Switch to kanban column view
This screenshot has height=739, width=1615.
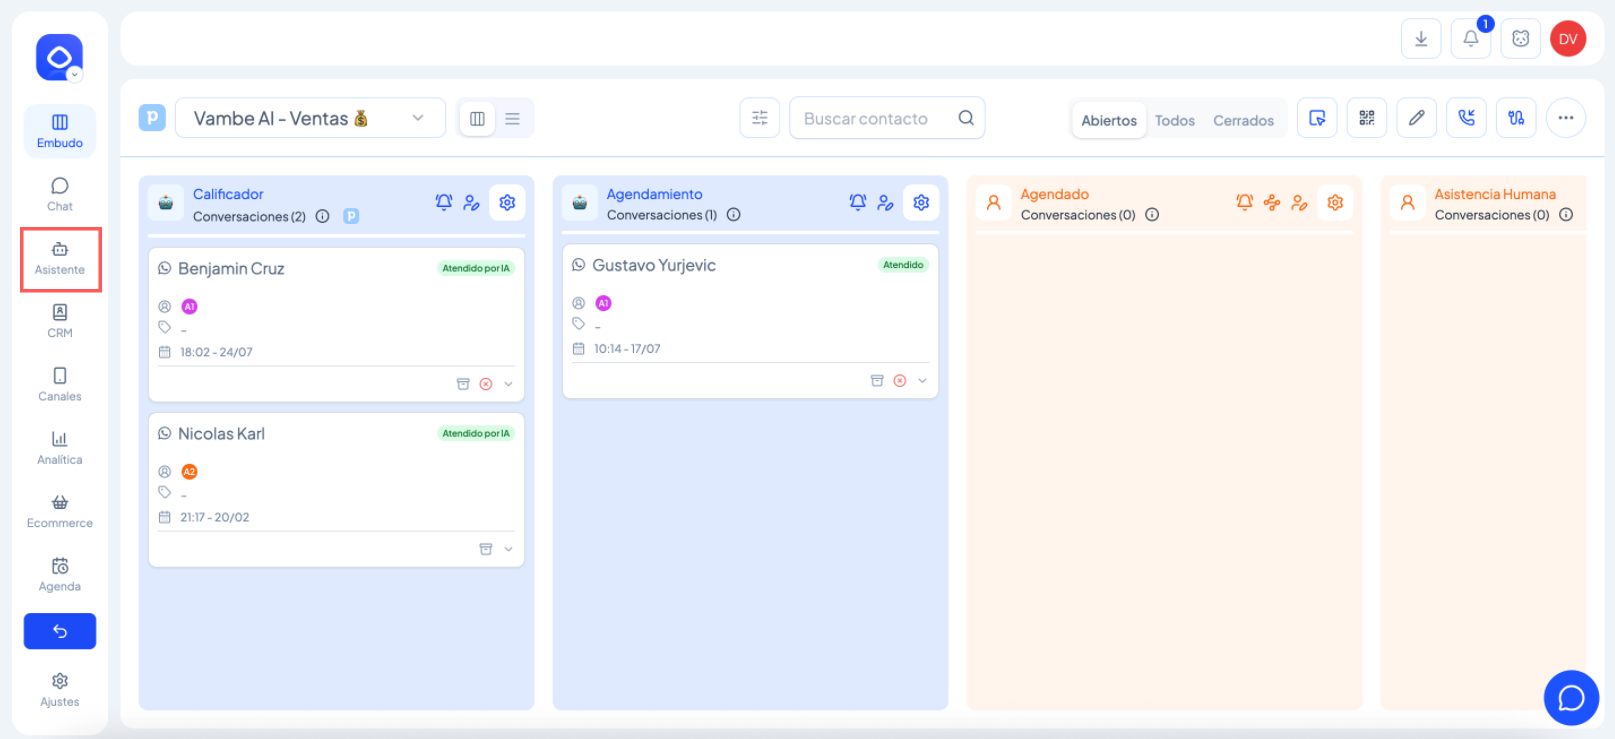[x=477, y=119]
